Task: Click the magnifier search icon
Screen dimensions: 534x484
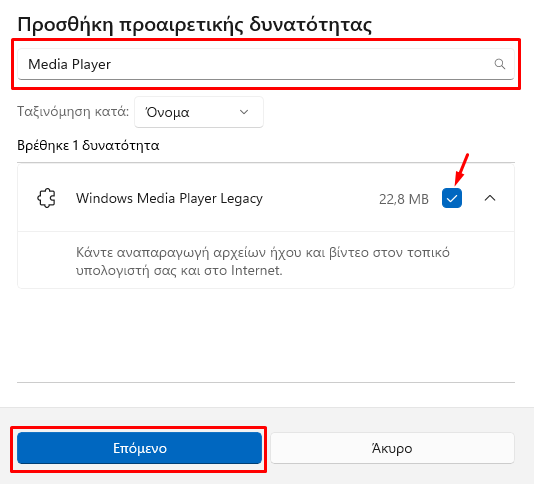Action: [500, 64]
